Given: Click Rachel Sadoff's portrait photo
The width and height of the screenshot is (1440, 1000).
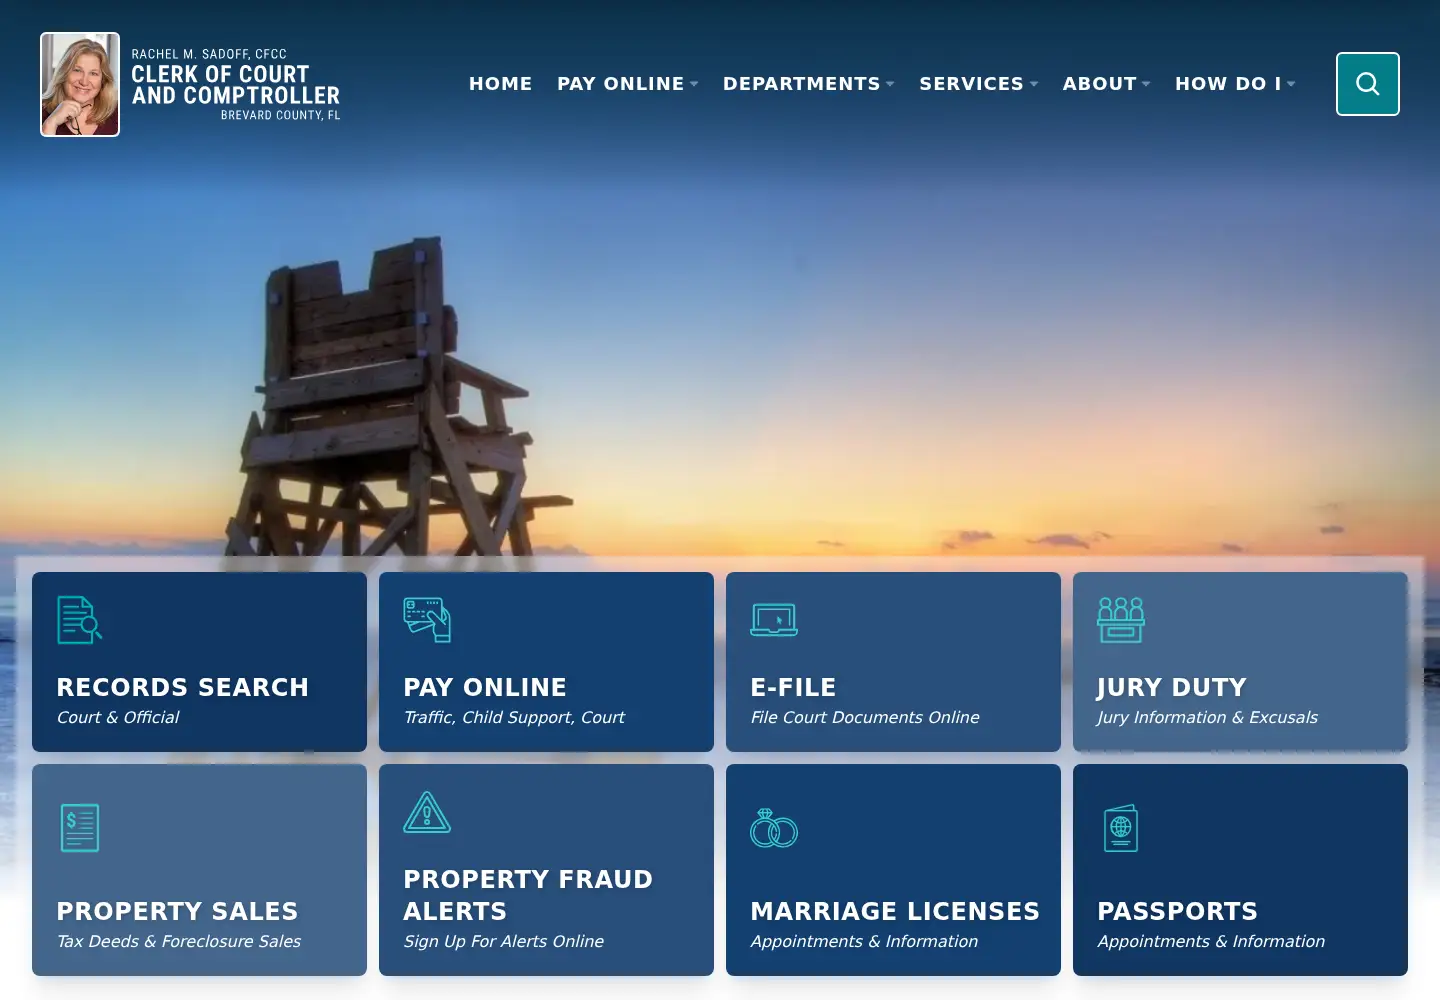Looking at the screenshot, I should (x=80, y=84).
